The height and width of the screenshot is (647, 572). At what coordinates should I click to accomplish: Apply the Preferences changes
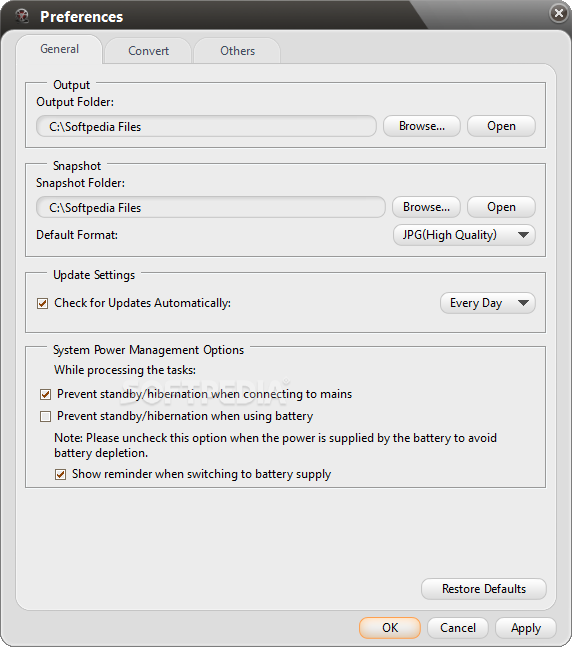(526, 628)
